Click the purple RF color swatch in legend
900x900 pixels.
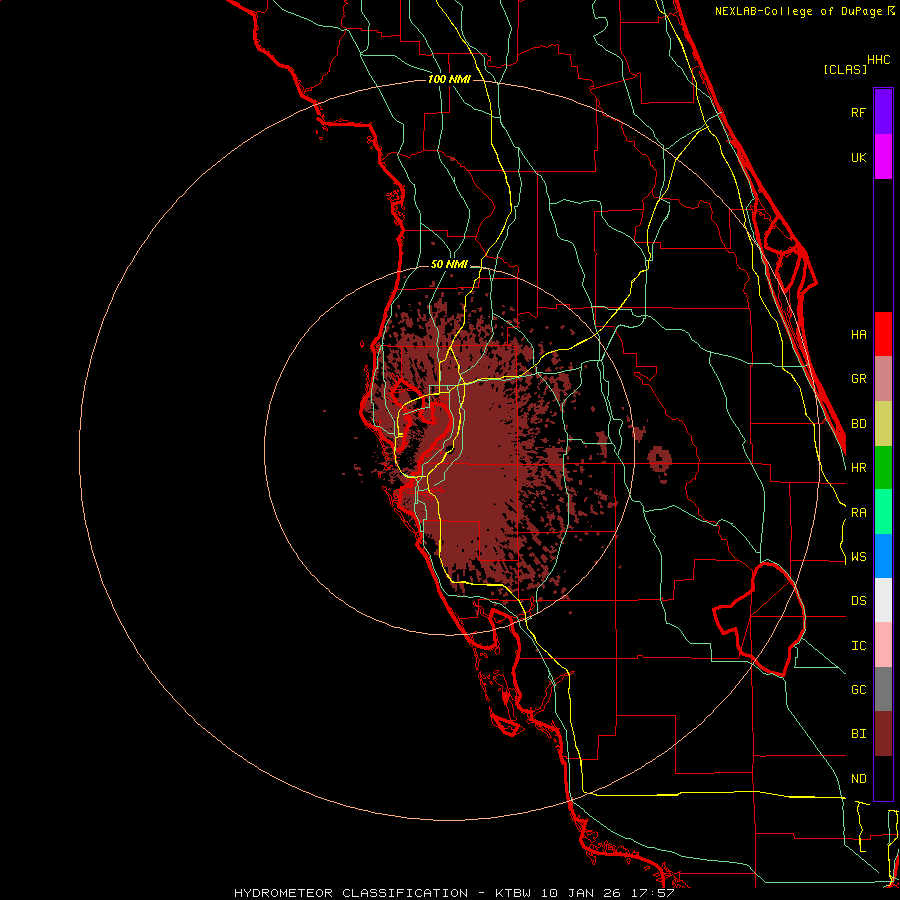pos(883,112)
